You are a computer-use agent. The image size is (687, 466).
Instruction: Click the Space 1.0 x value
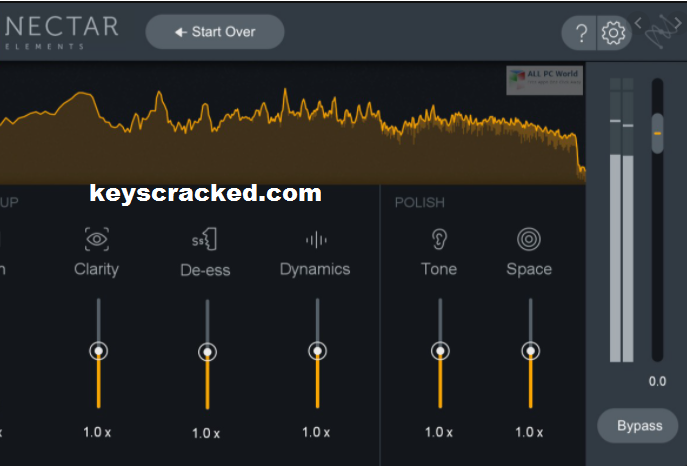(x=529, y=432)
